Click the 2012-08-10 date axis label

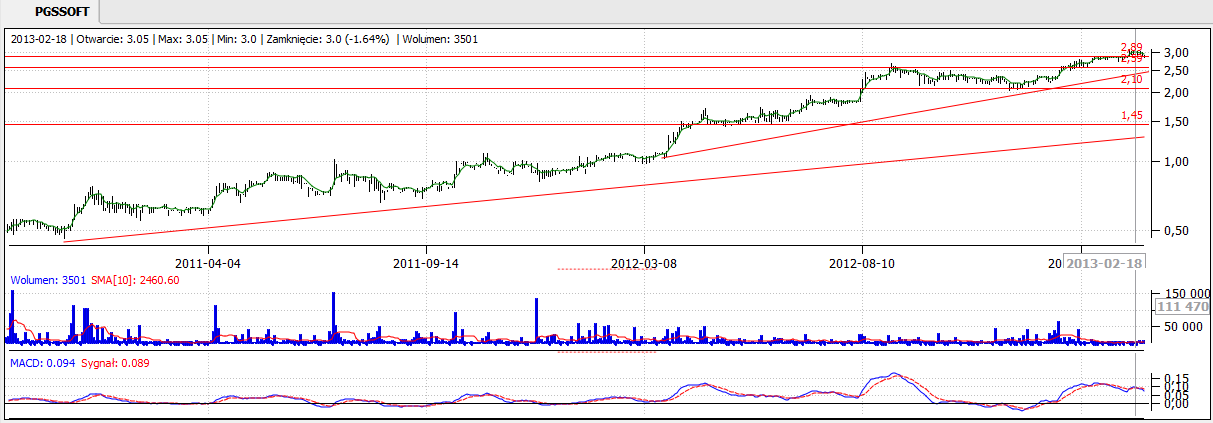(862, 264)
